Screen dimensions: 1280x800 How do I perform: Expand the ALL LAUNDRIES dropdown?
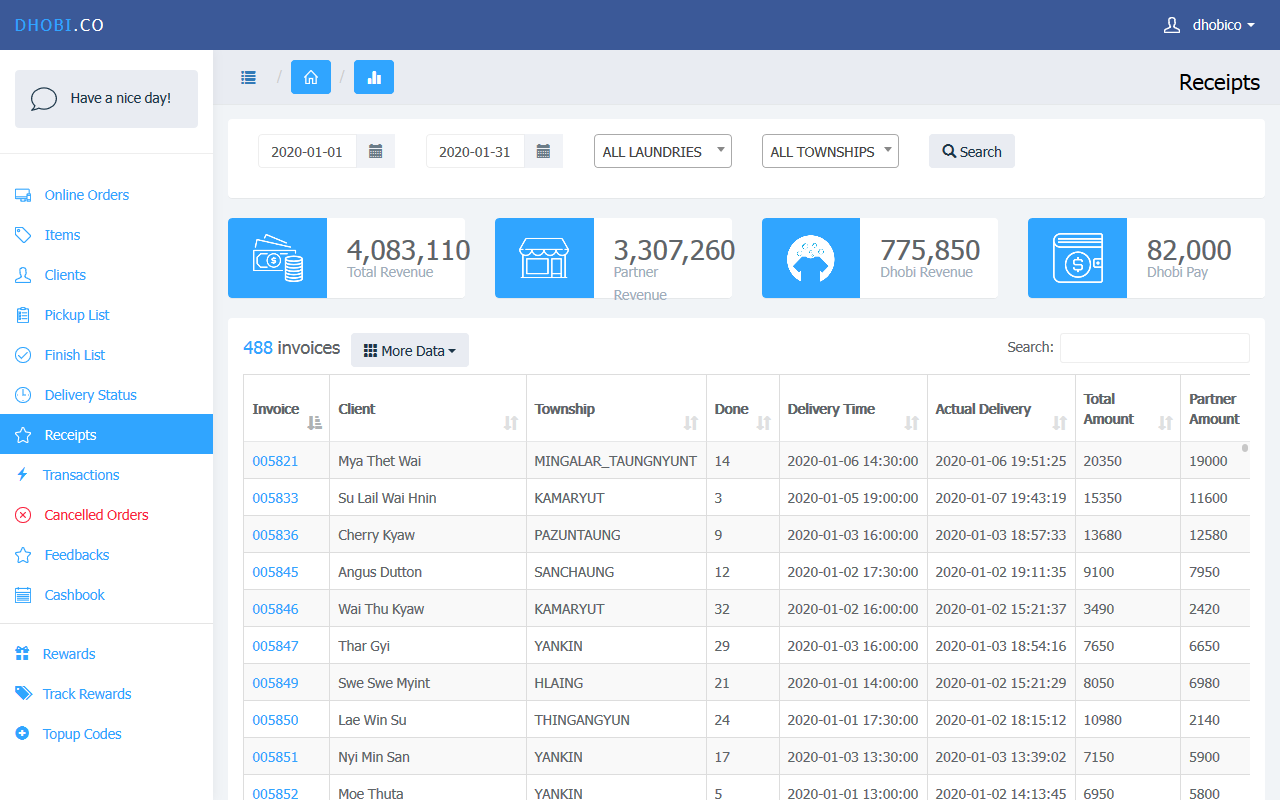click(x=662, y=152)
